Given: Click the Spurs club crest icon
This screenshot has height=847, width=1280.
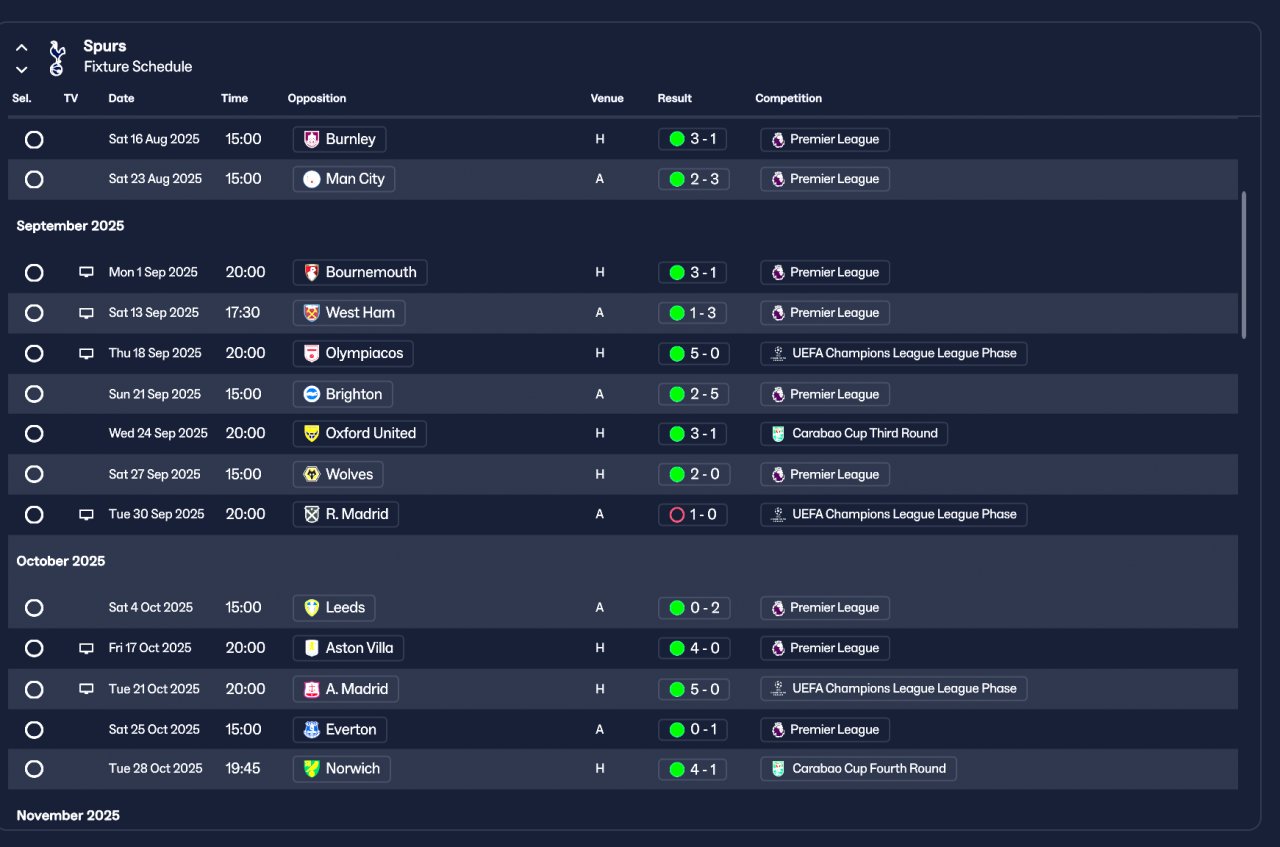Looking at the screenshot, I should pyautogui.click(x=56, y=58).
